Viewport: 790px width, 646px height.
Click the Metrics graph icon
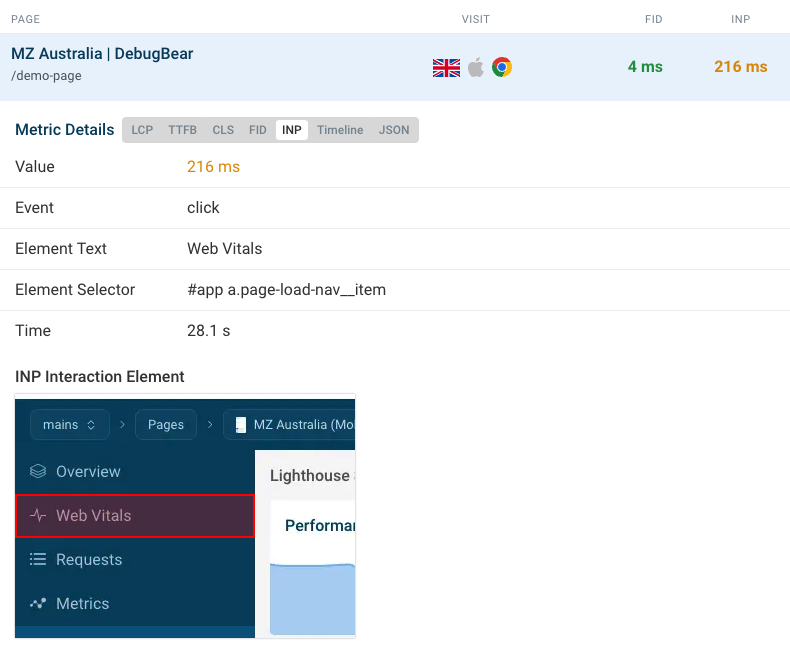point(38,604)
